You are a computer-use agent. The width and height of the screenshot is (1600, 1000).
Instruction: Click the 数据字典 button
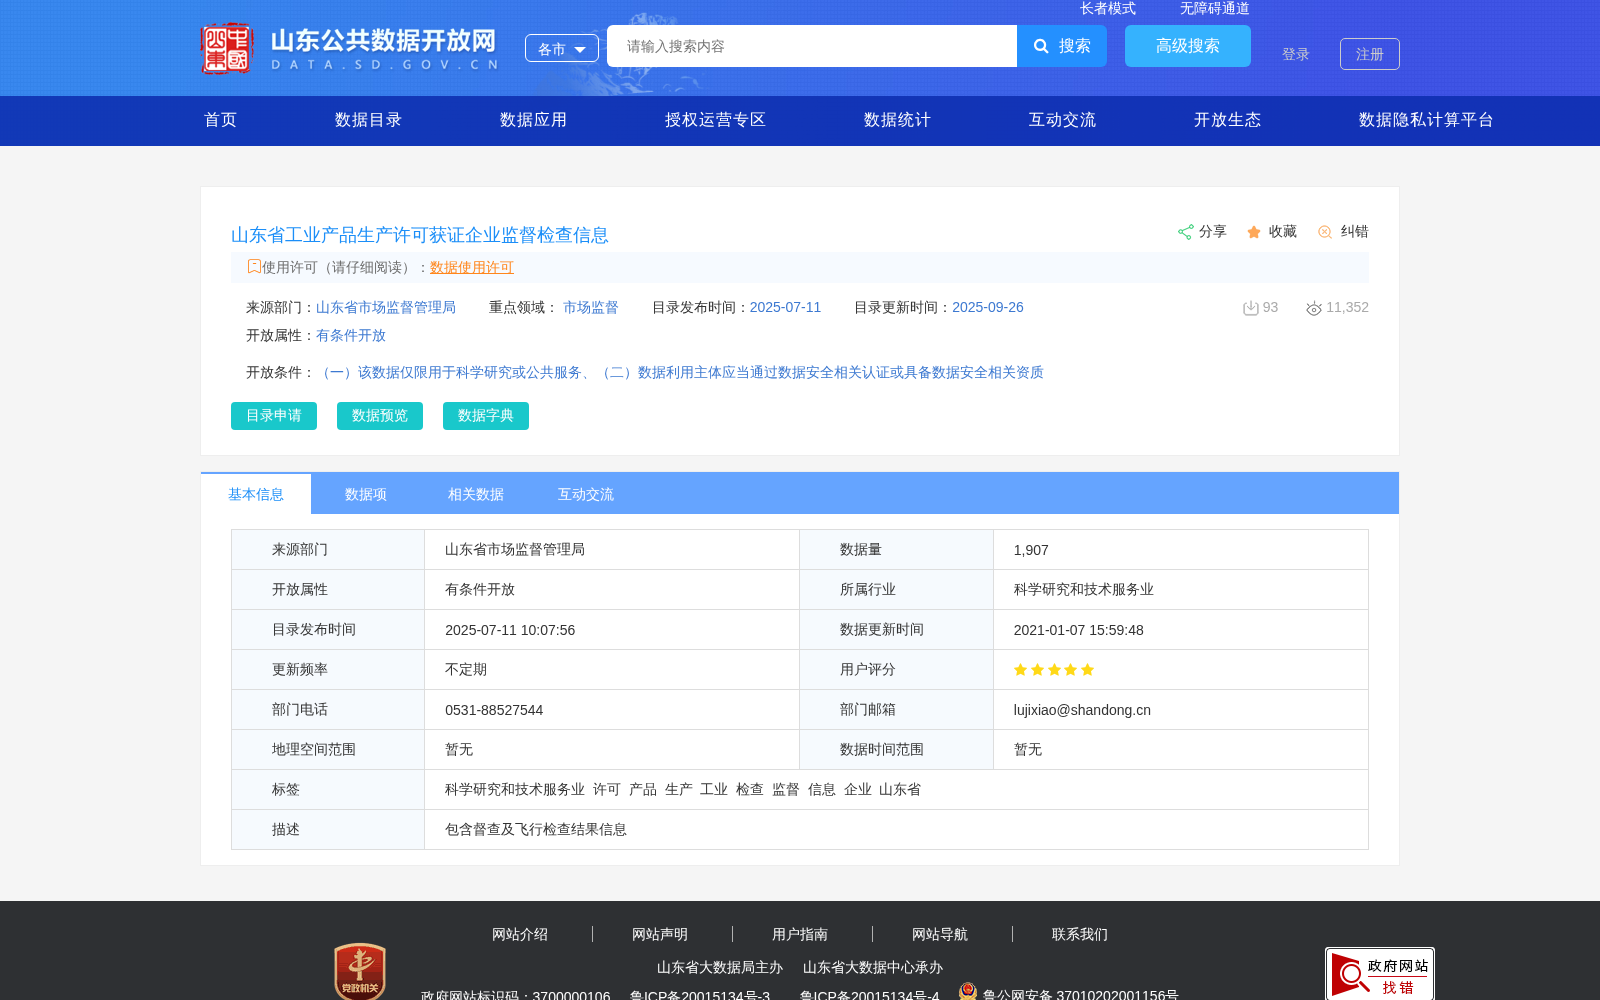click(x=486, y=416)
